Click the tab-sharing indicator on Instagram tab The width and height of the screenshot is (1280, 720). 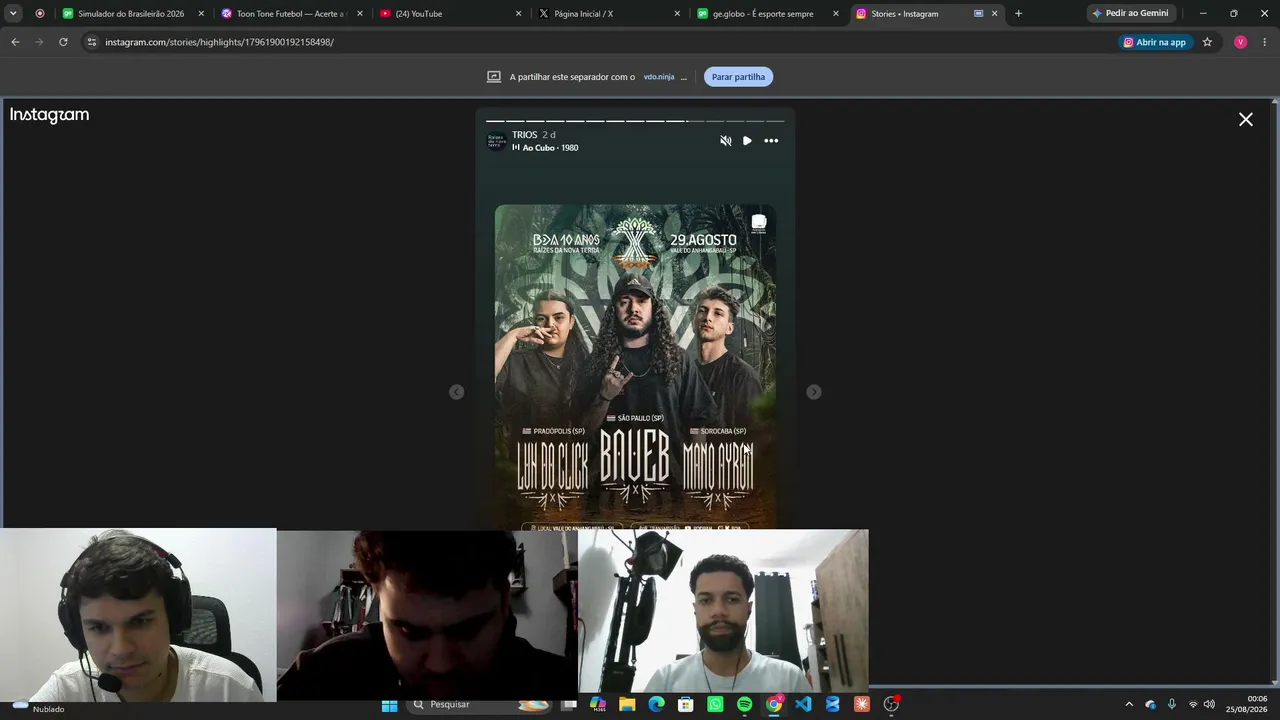(978, 14)
